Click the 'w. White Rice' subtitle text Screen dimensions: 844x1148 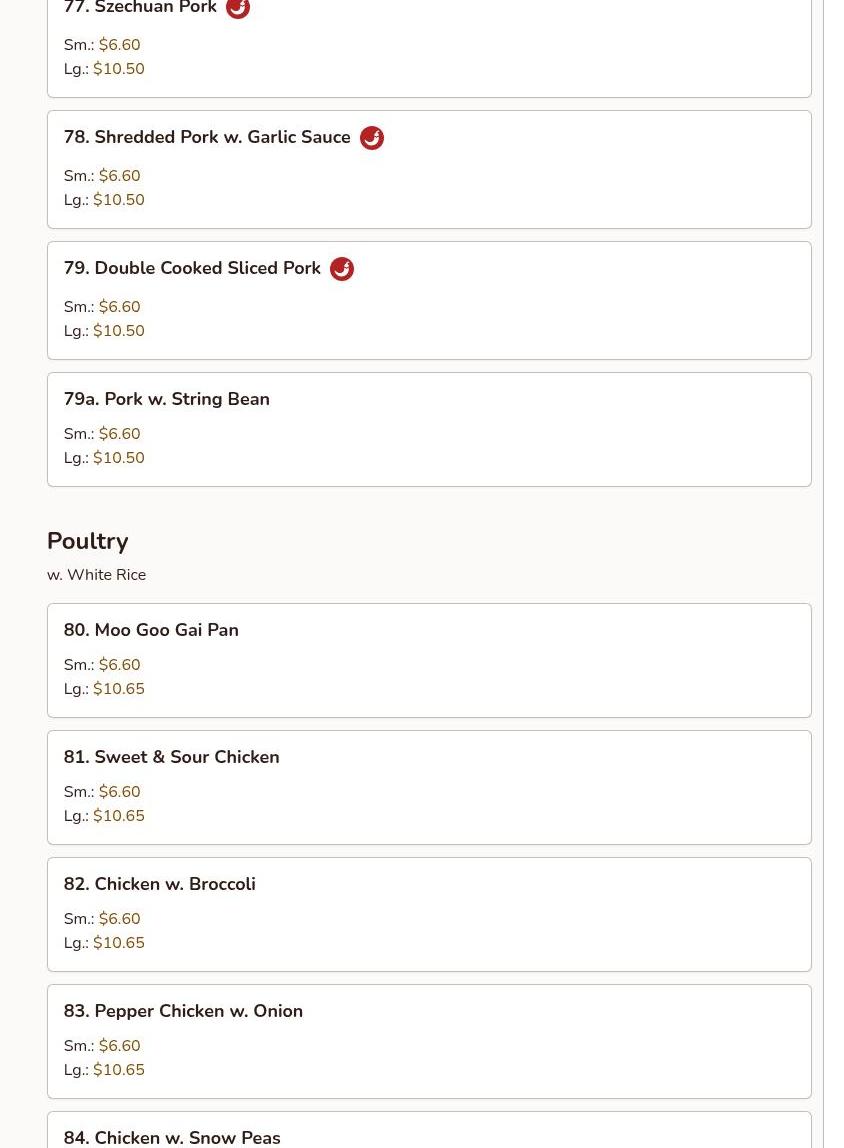point(97,575)
